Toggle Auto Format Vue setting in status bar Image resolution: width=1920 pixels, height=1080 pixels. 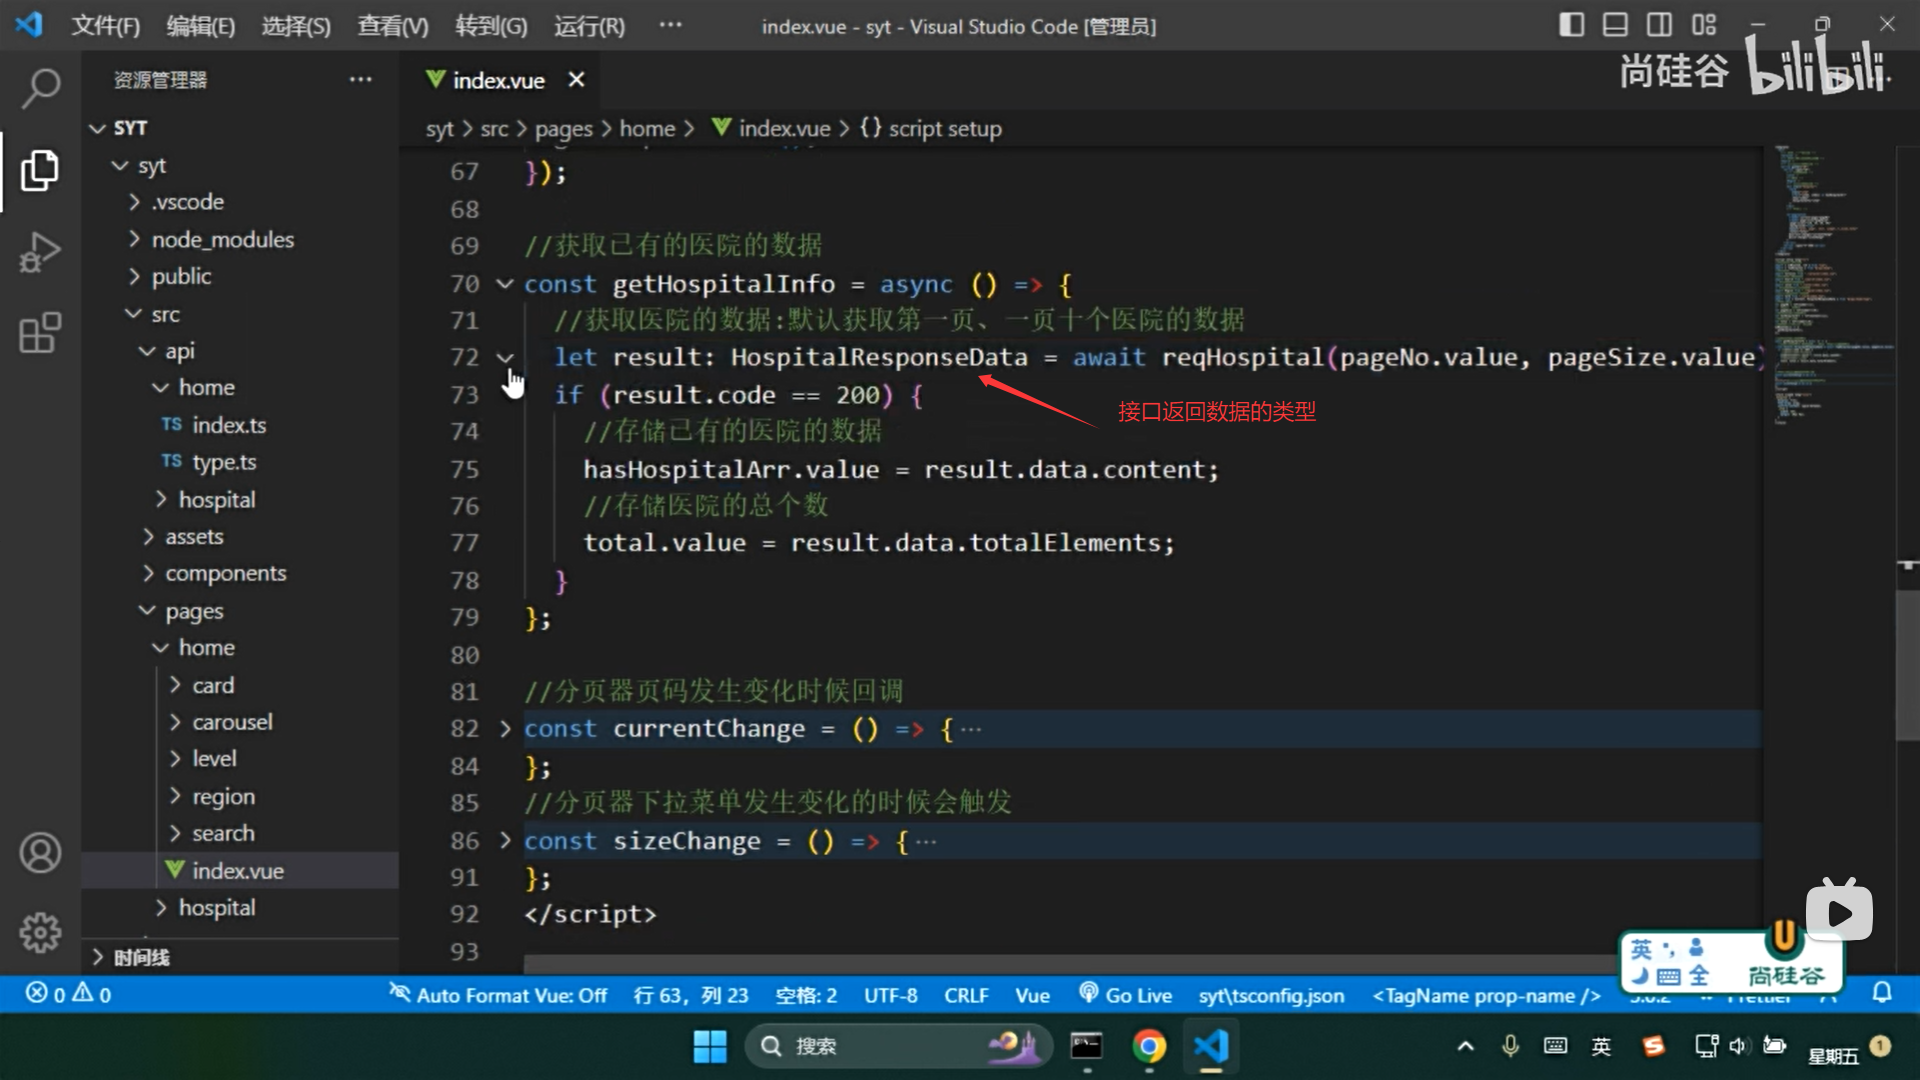[498, 995]
